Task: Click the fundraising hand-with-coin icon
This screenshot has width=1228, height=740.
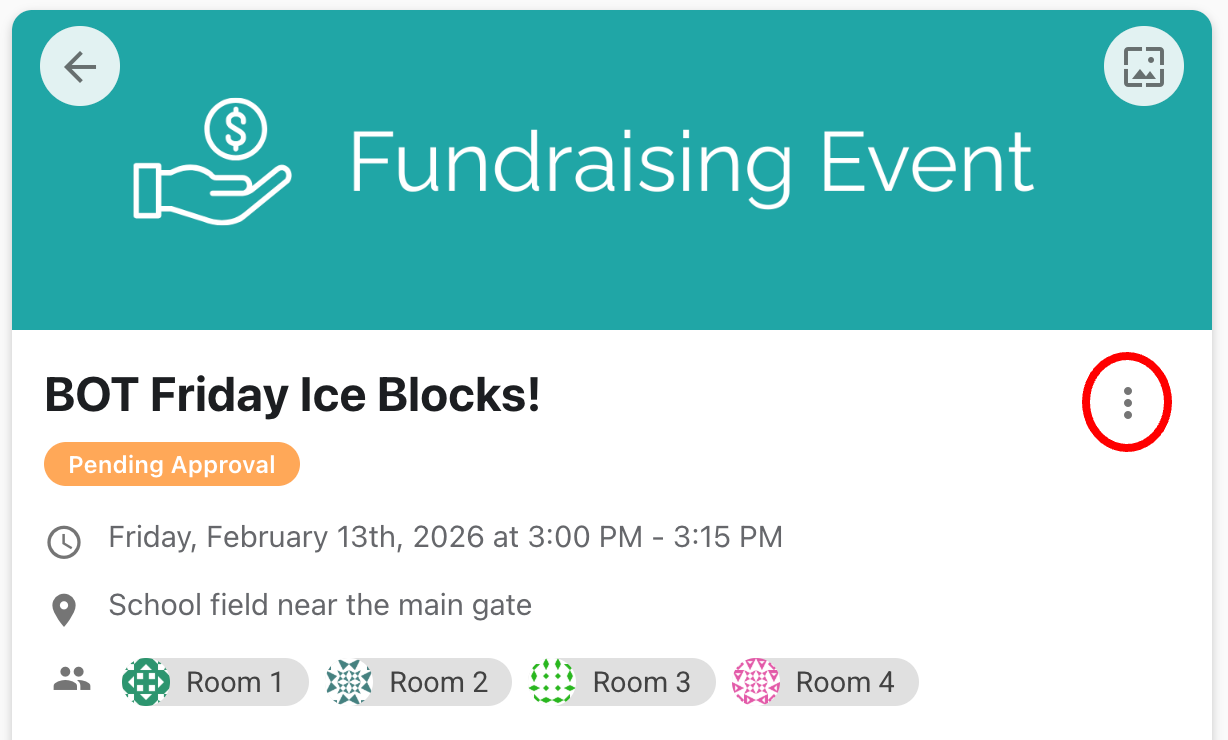Action: pyautogui.click(x=212, y=163)
